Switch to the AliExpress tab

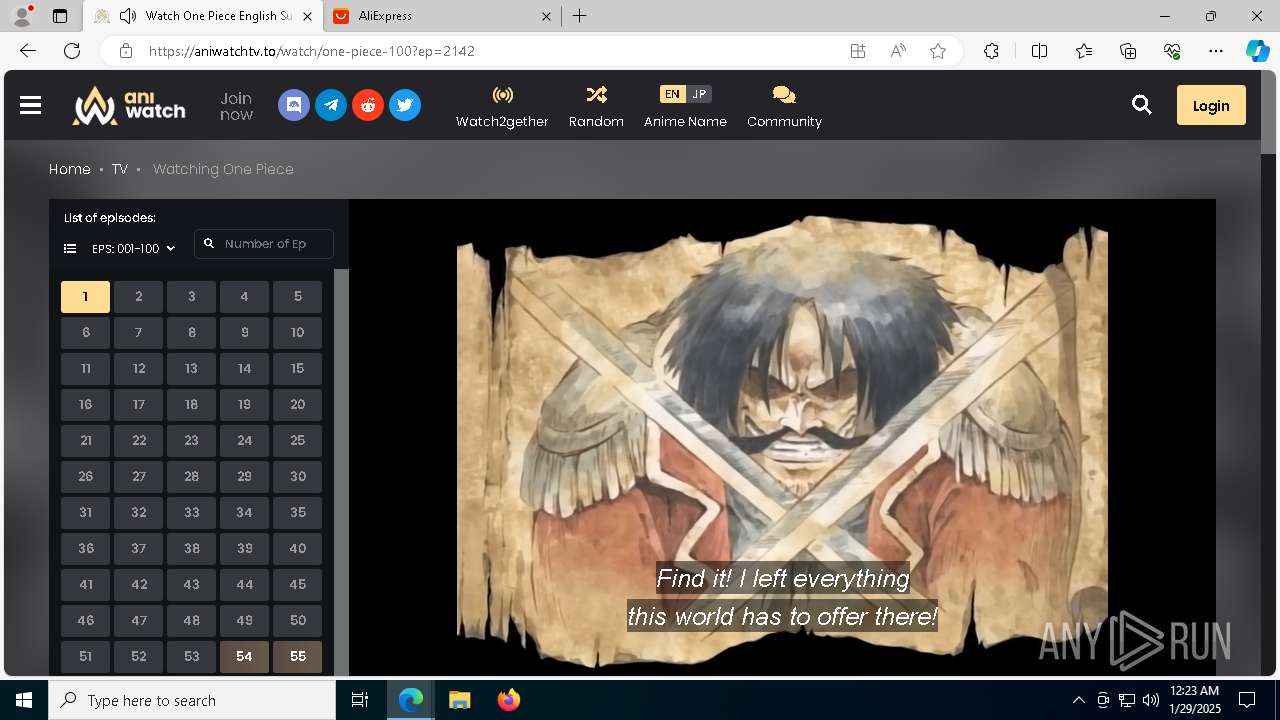440,16
